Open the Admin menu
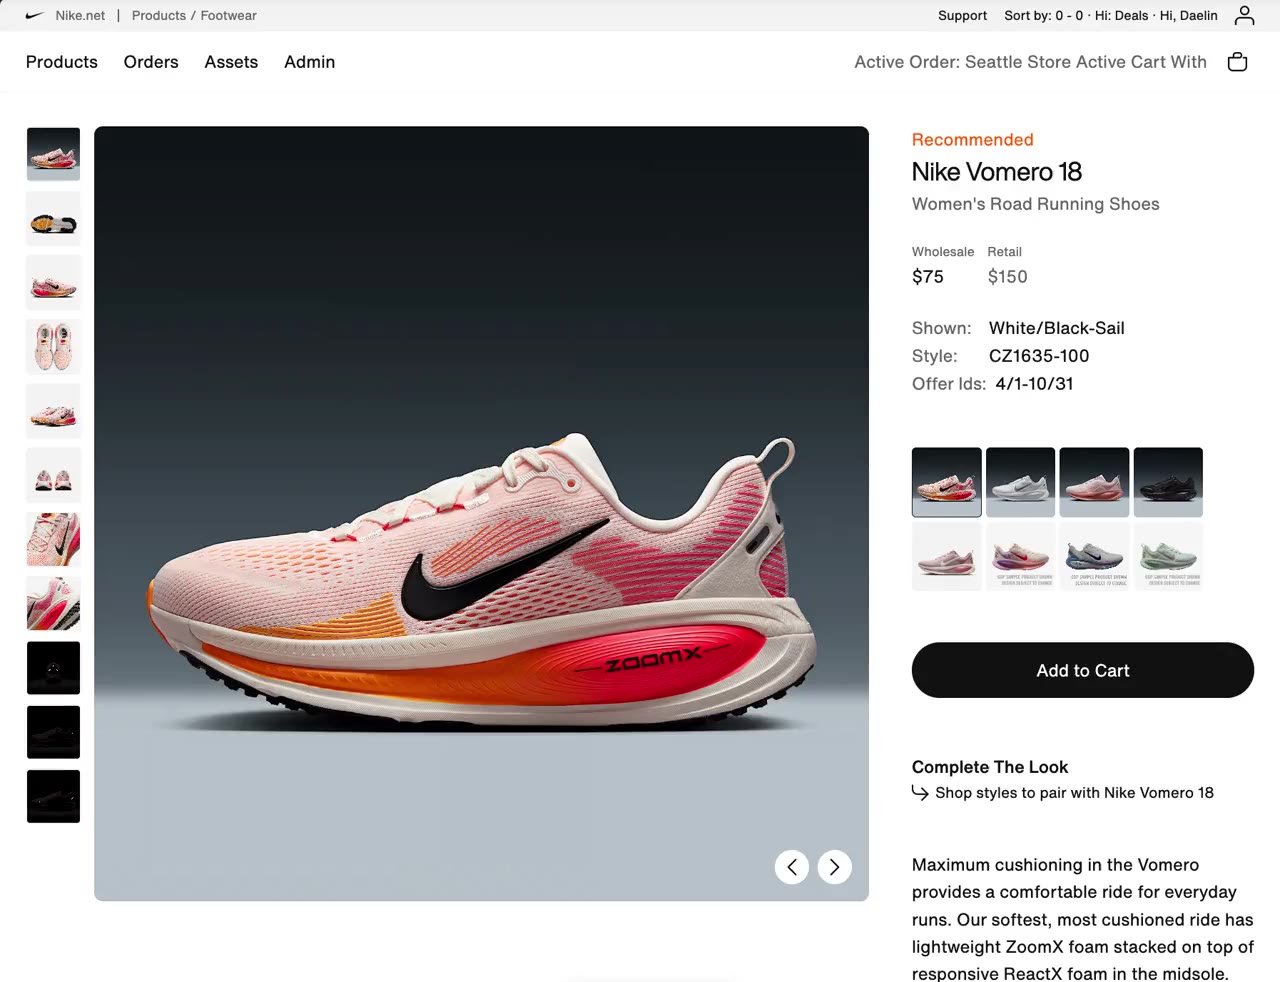 pyautogui.click(x=309, y=62)
